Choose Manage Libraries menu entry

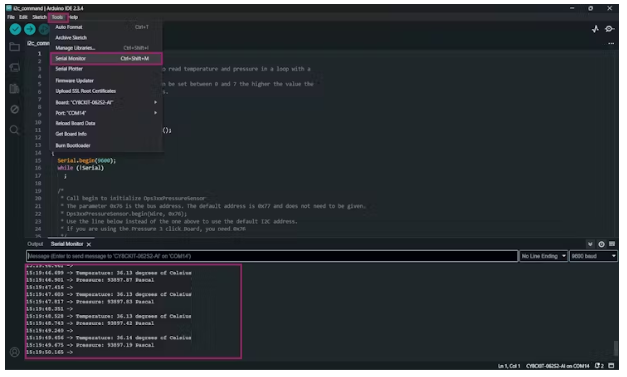click(x=106, y=48)
